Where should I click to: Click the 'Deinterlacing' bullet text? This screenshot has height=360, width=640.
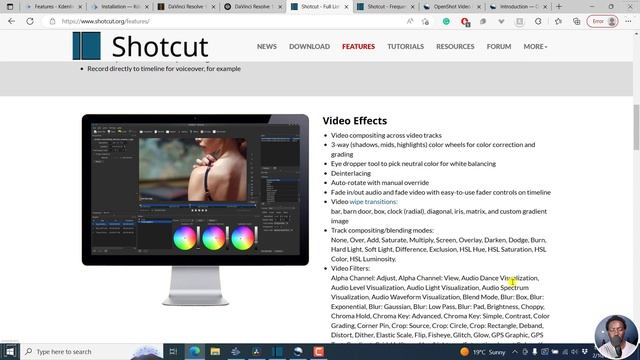[x=351, y=173]
